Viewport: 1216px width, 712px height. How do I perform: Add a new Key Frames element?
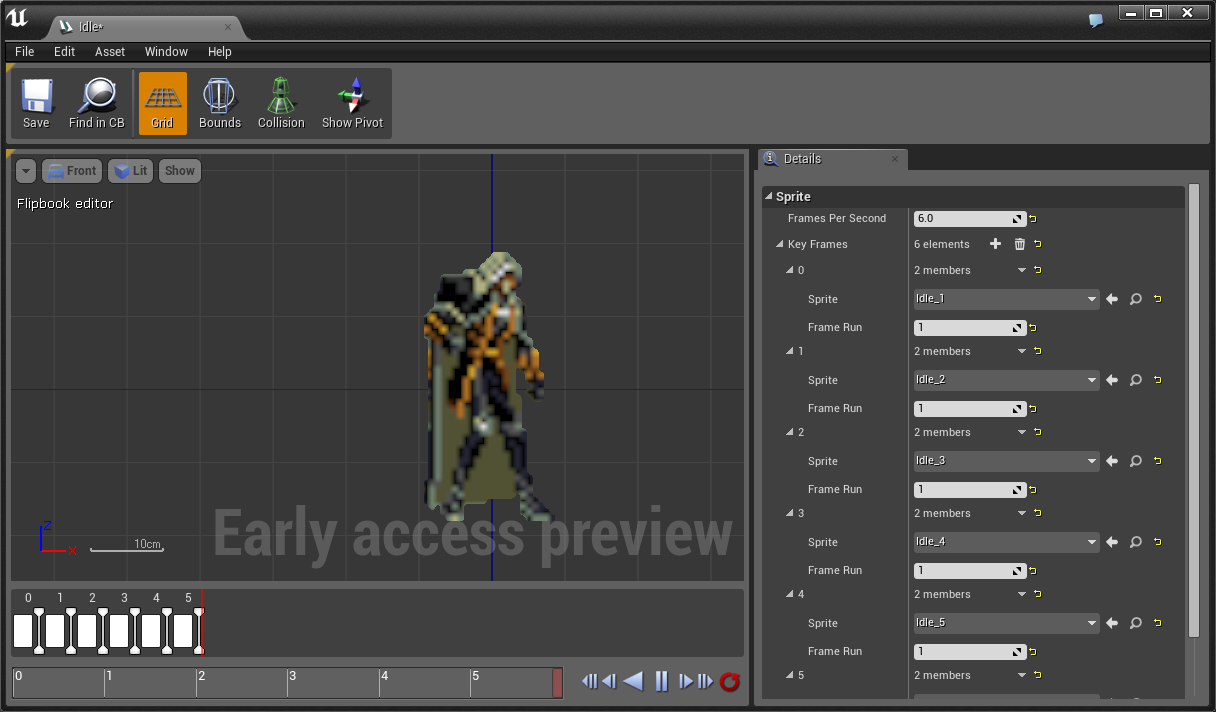tap(995, 244)
